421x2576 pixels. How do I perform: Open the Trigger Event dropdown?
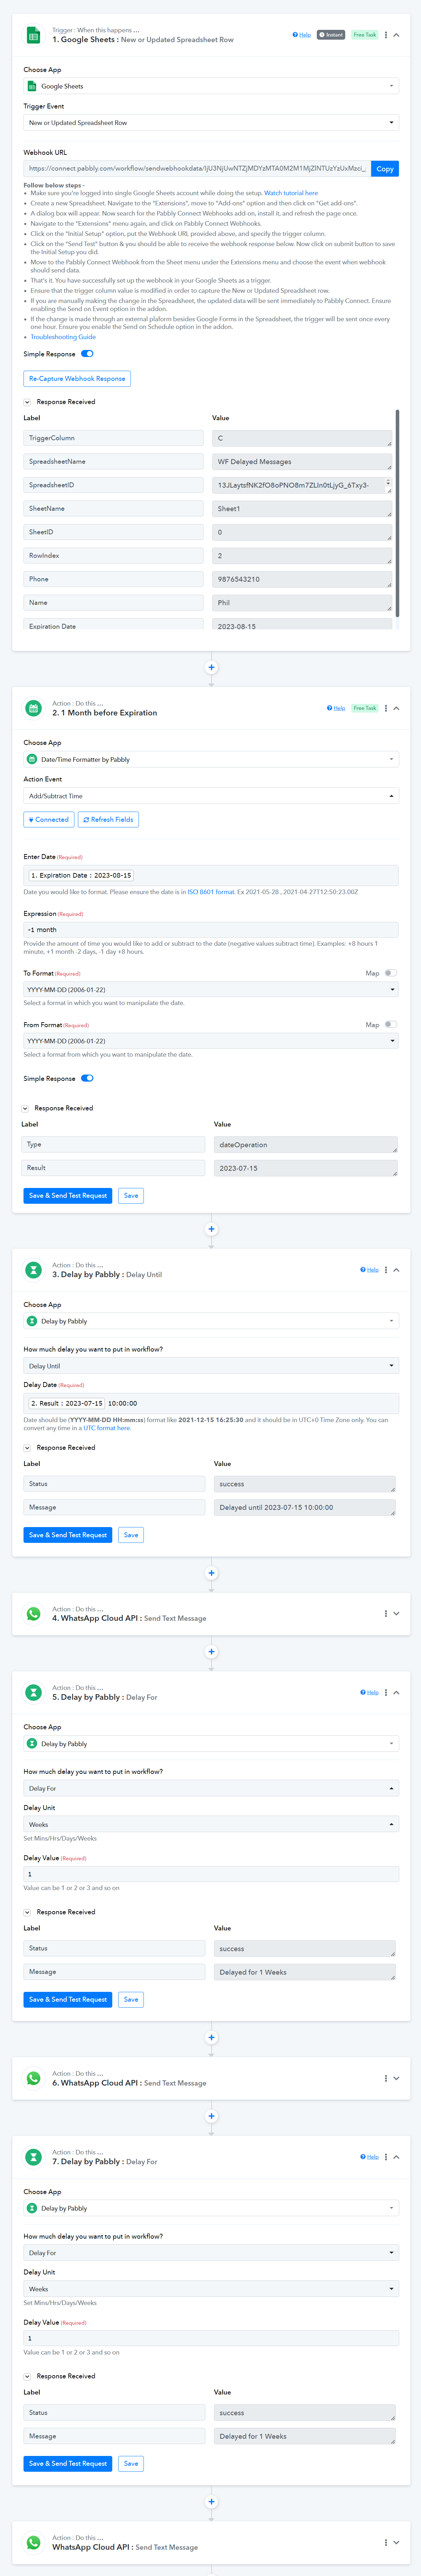211,123
